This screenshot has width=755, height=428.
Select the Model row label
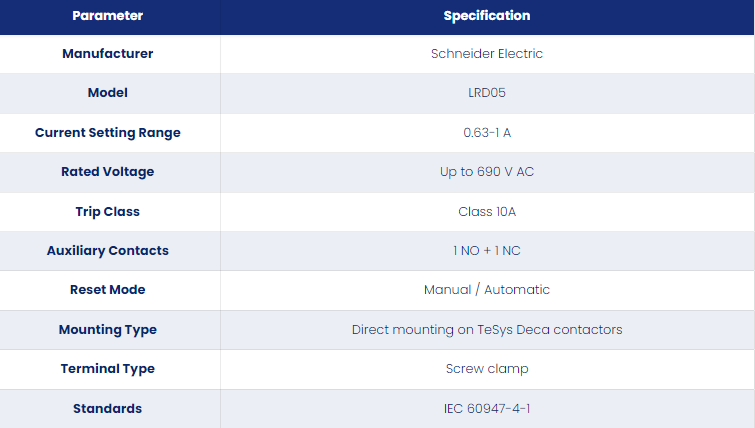107,92
